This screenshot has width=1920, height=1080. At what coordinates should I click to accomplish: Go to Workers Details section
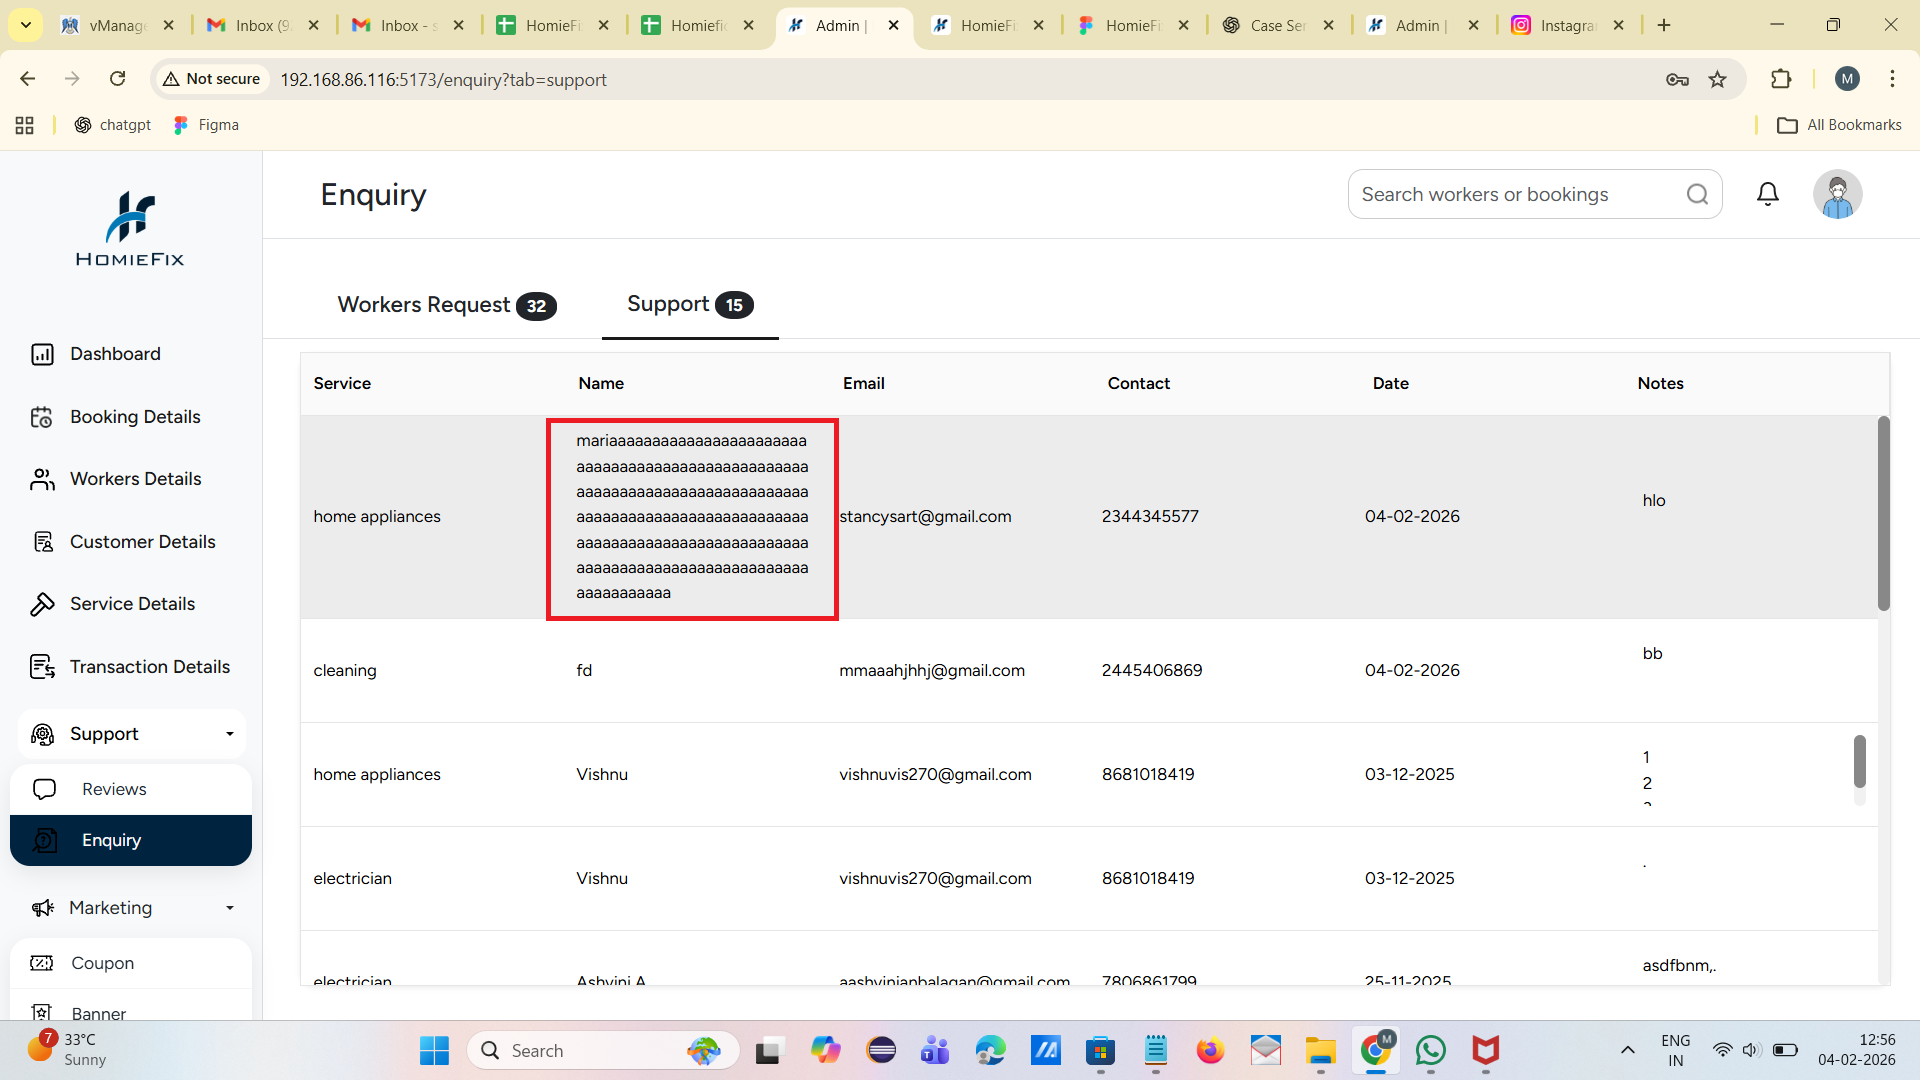(x=135, y=479)
